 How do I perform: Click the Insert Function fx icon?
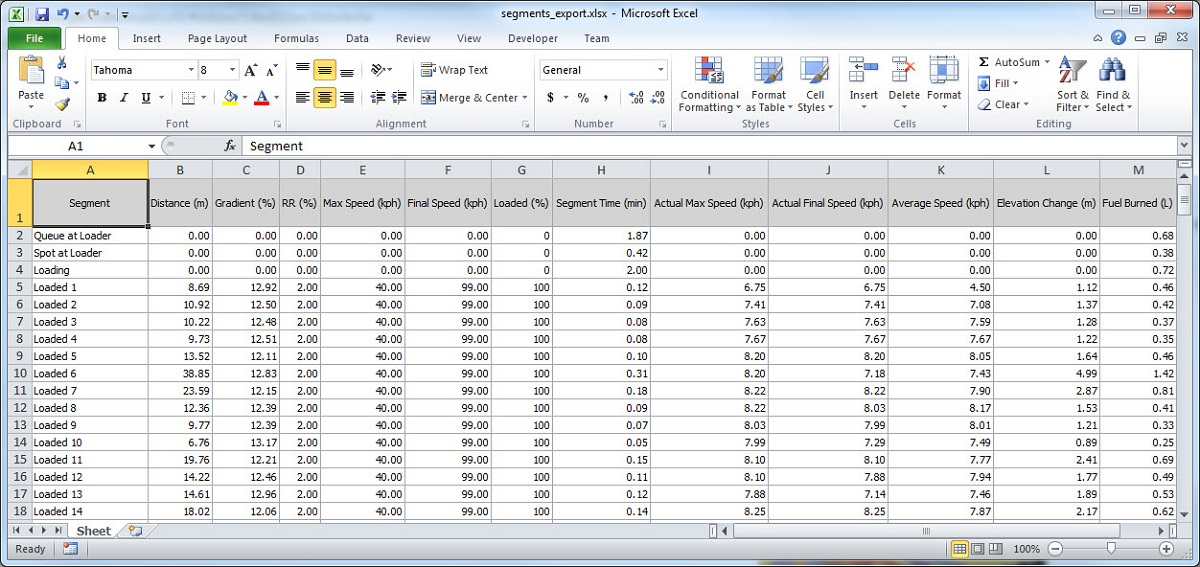229,146
